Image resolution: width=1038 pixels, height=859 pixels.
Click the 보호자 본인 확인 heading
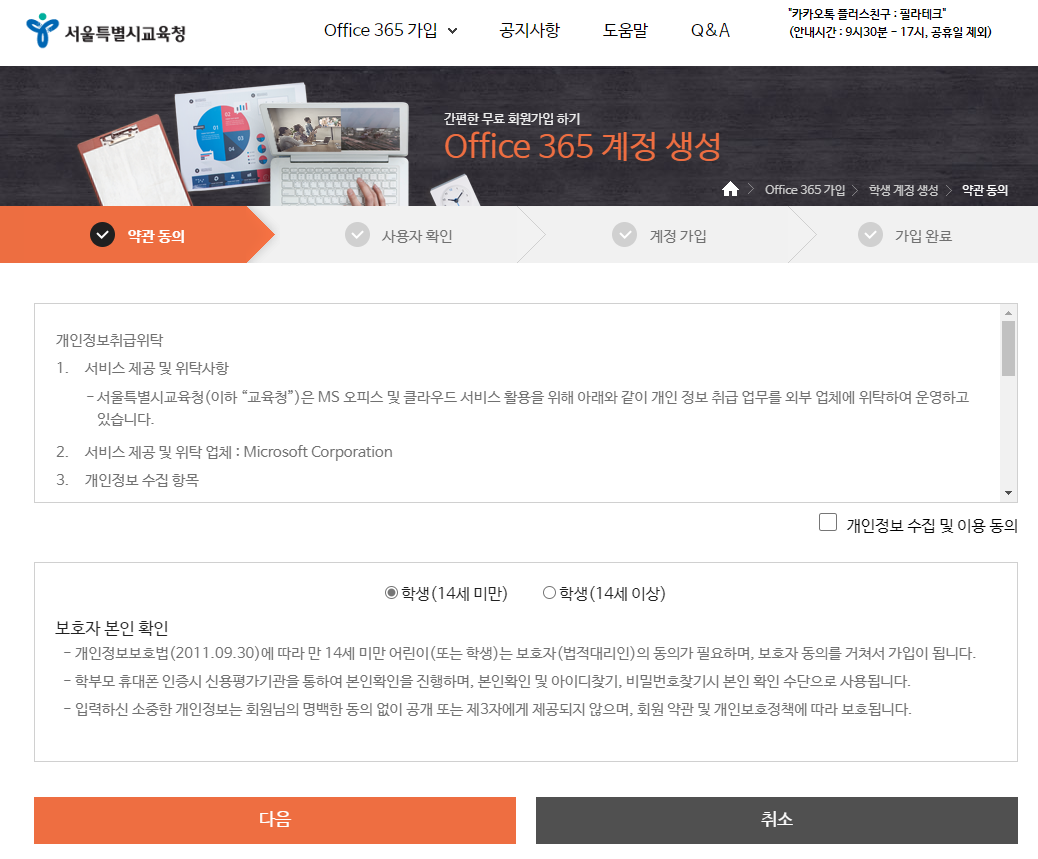tap(111, 627)
